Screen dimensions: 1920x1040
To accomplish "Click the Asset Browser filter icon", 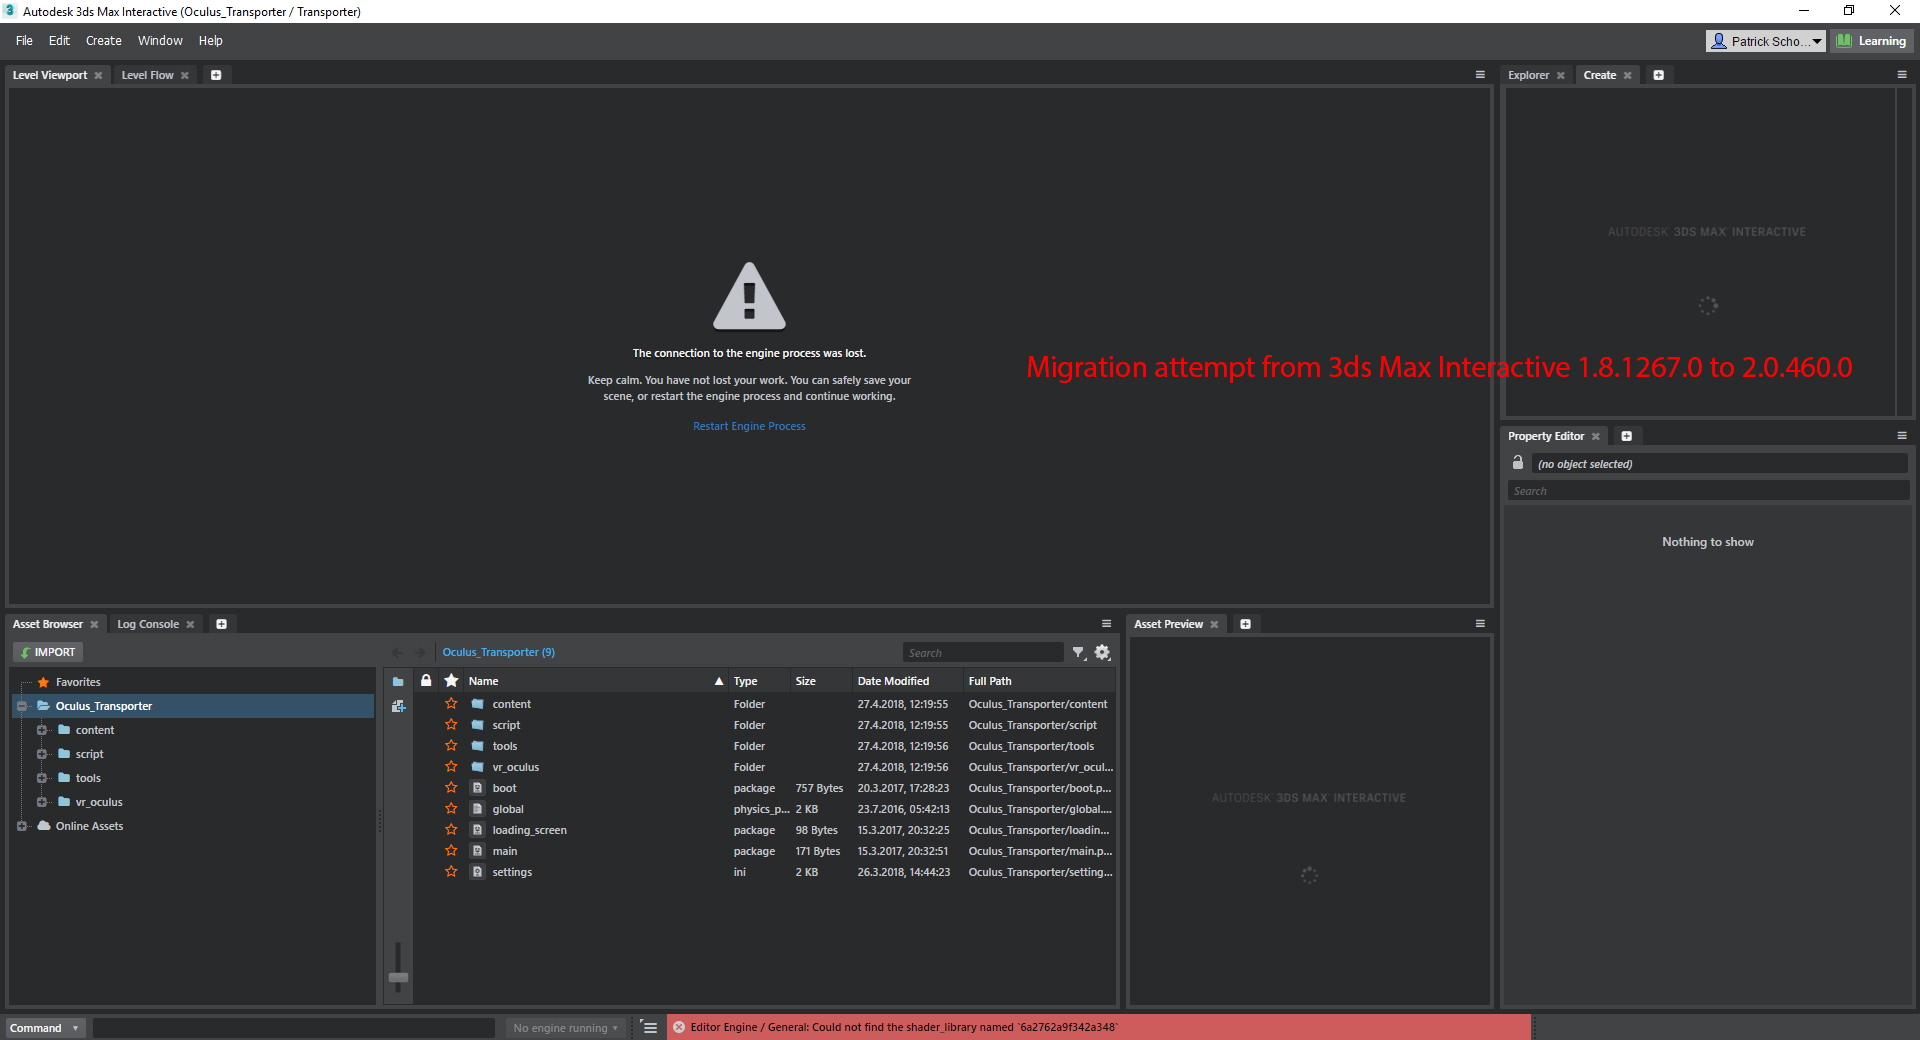I will [x=1079, y=653].
